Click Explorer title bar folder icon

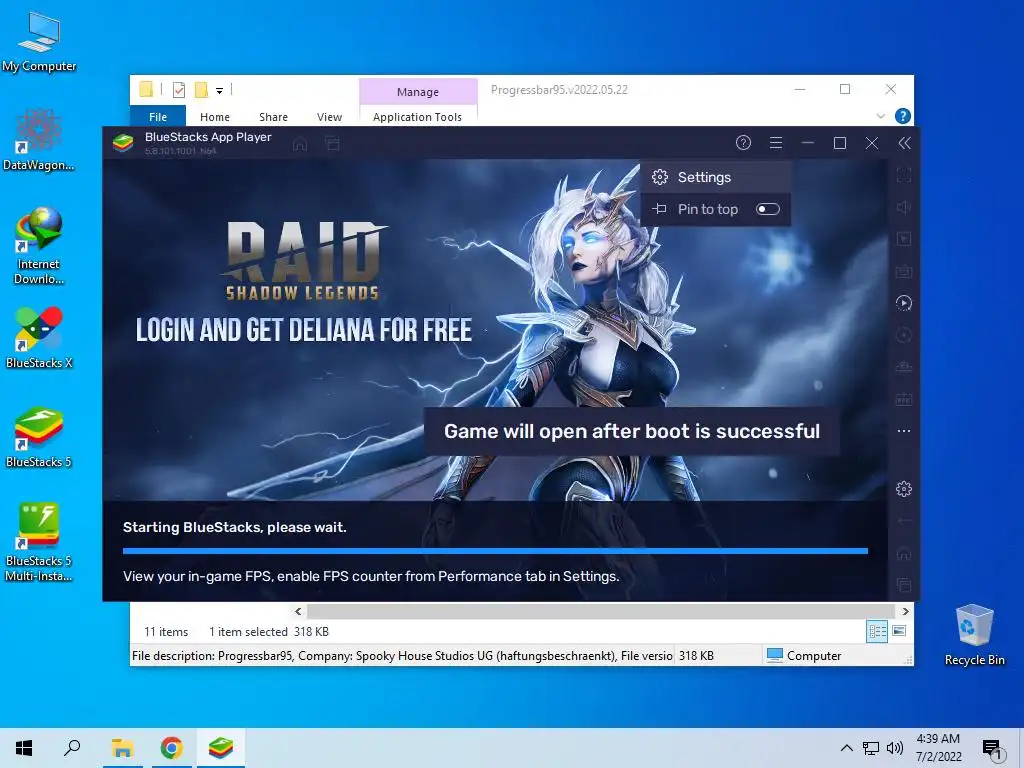146,89
